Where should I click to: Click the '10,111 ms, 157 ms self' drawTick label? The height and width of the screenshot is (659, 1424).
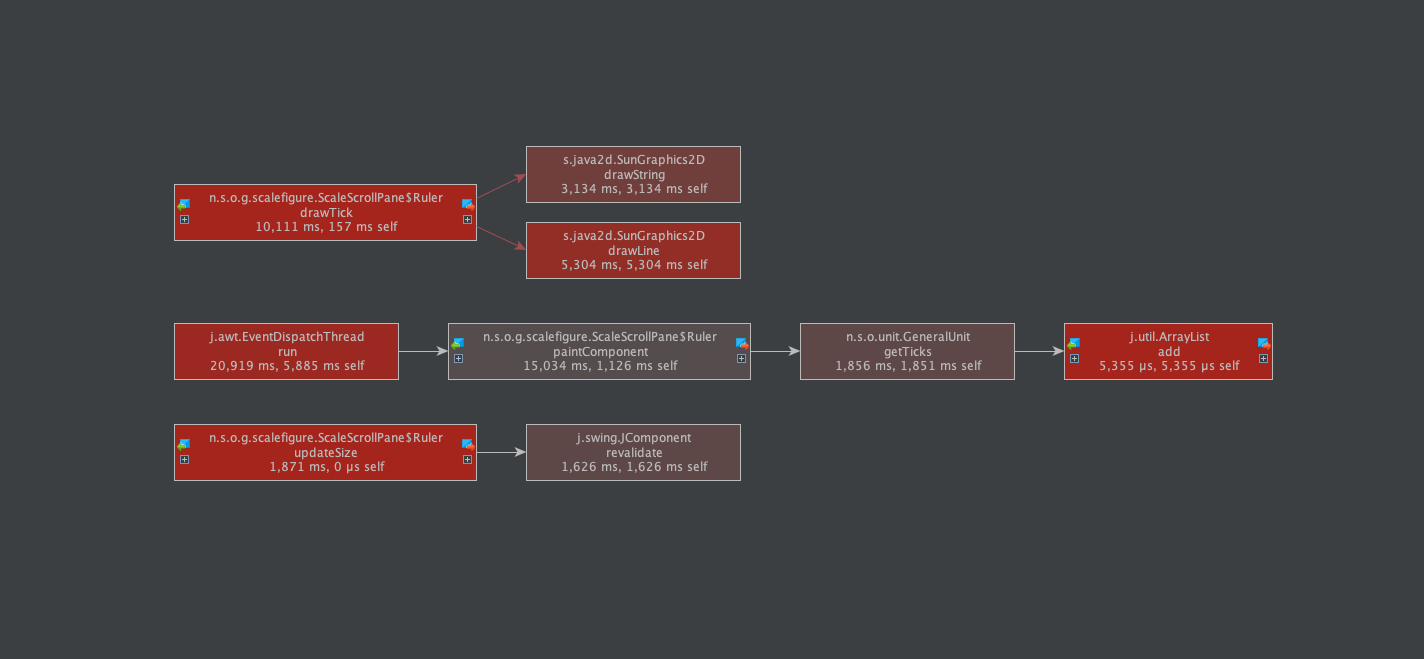tap(326, 227)
